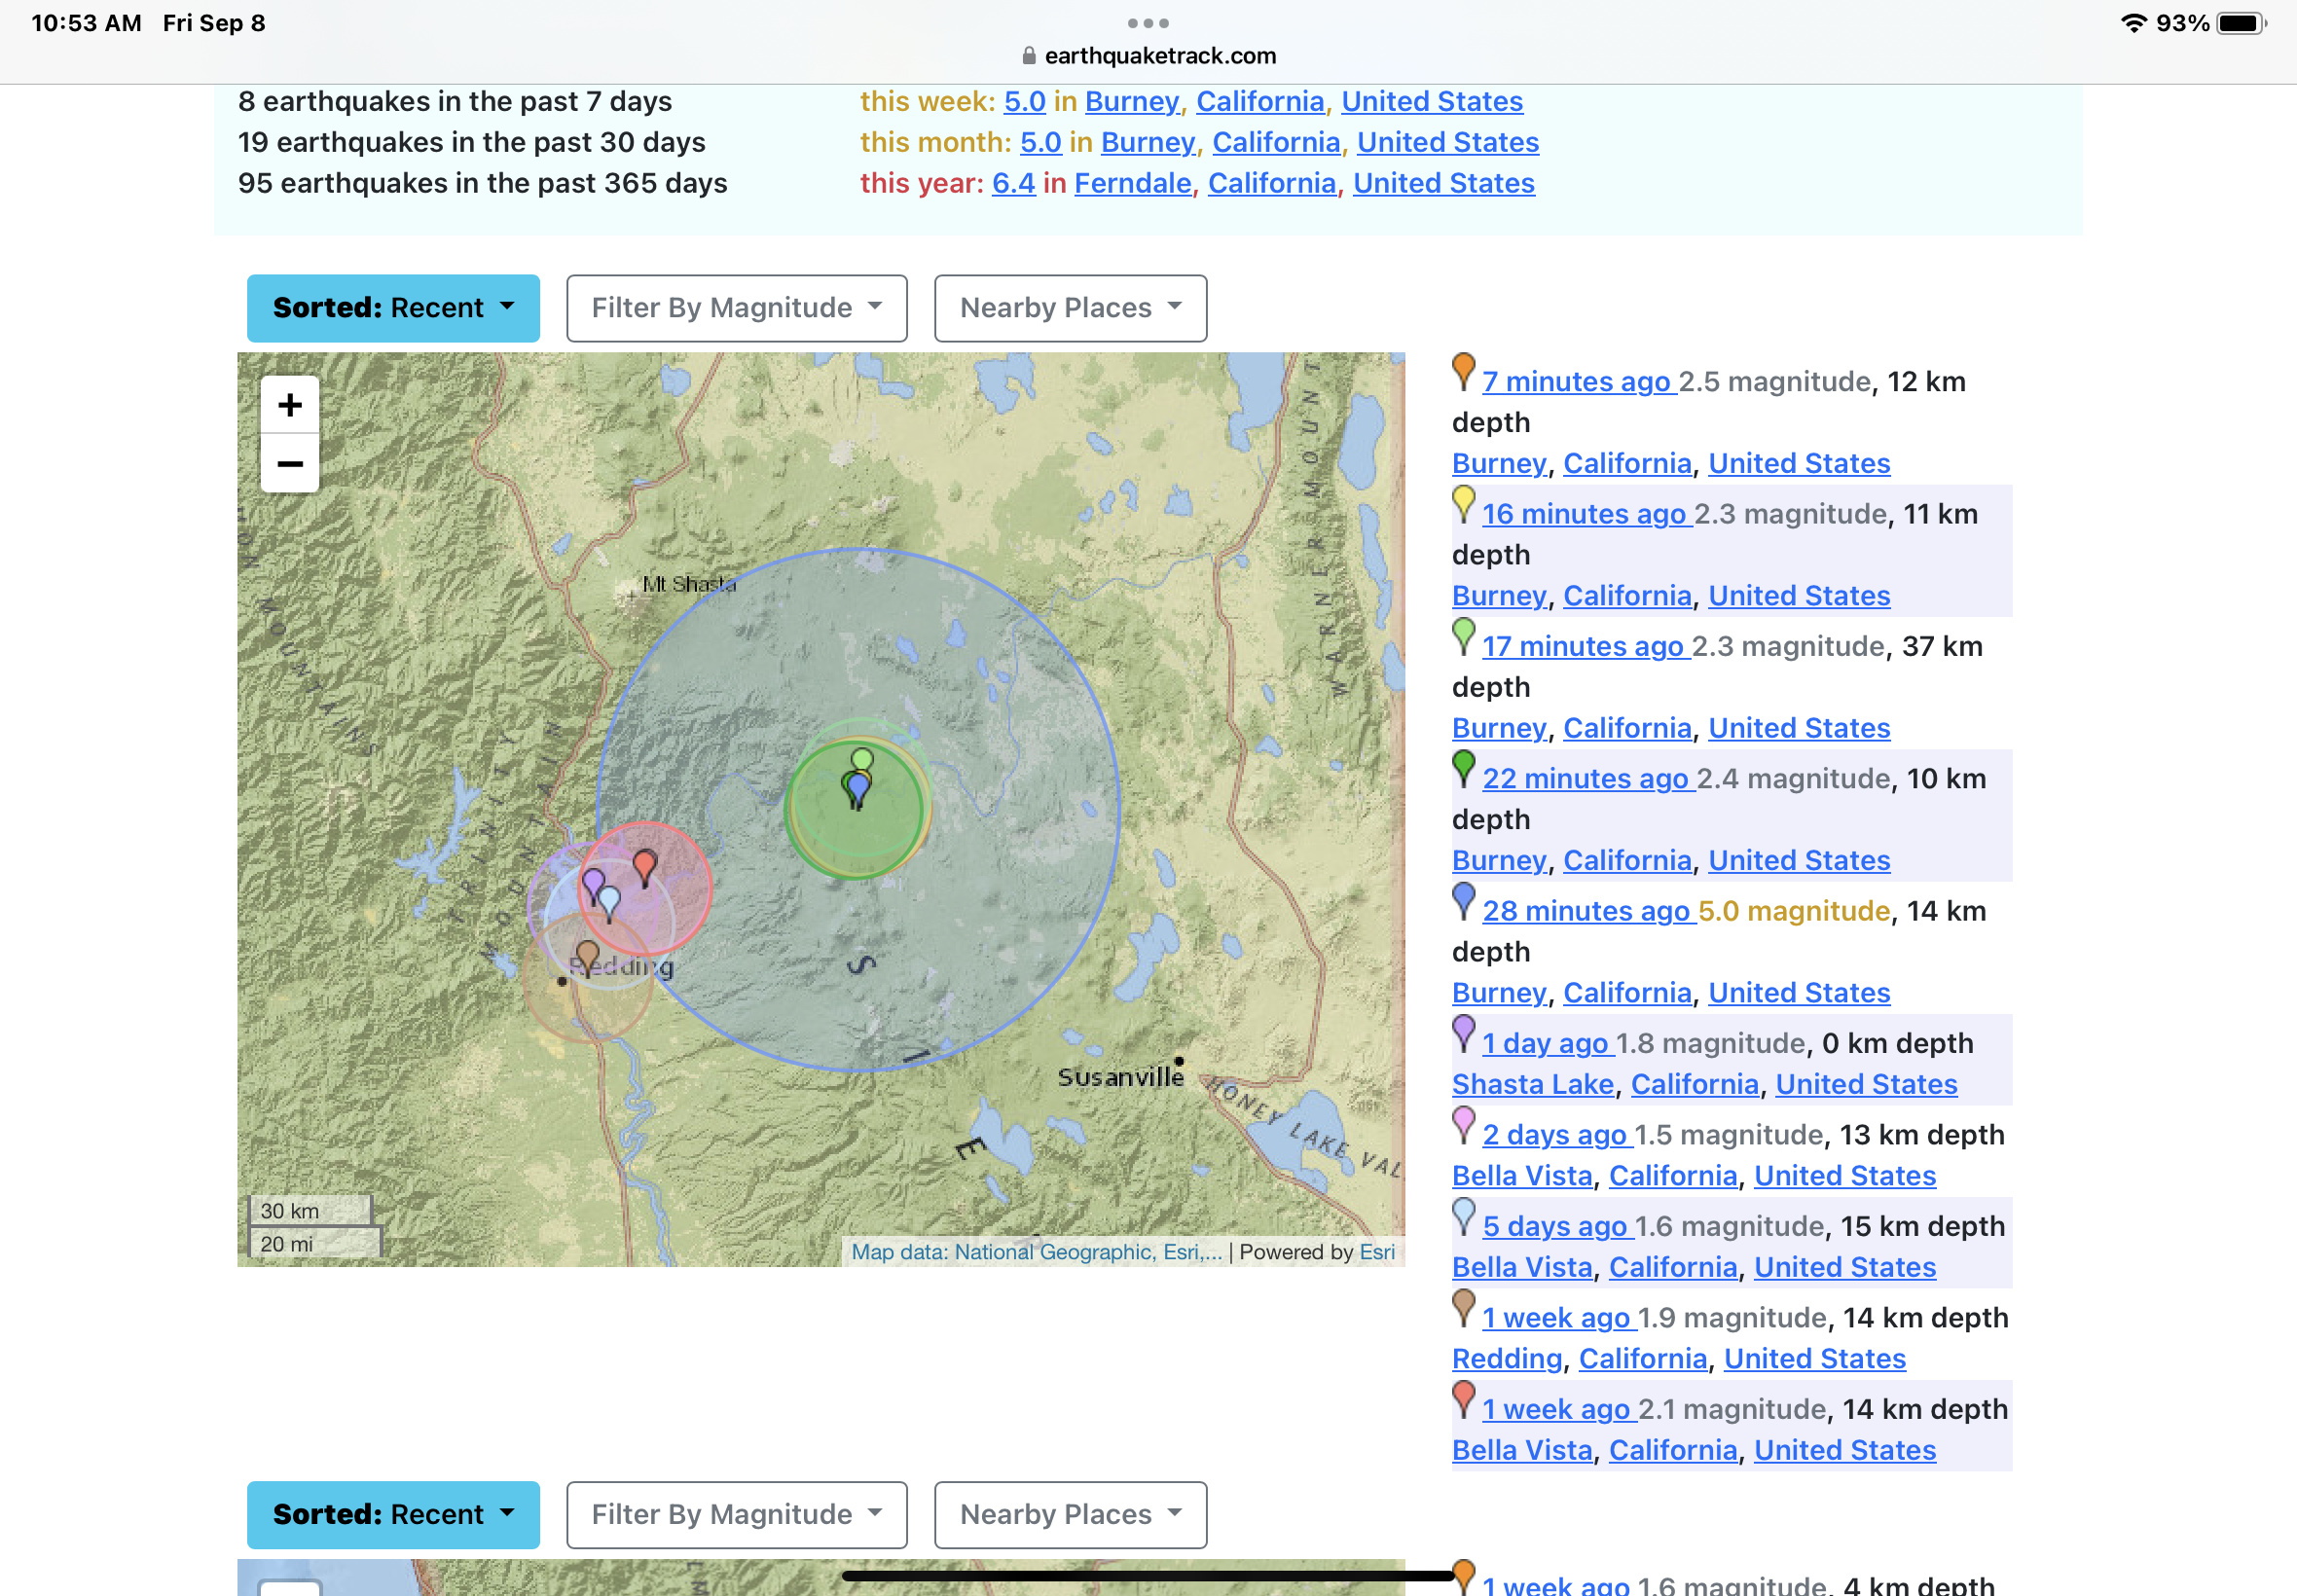The width and height of the screenshot is (2297, 1596).
Task: Open the top Nearby Places dropdown
Action: 1070,308
